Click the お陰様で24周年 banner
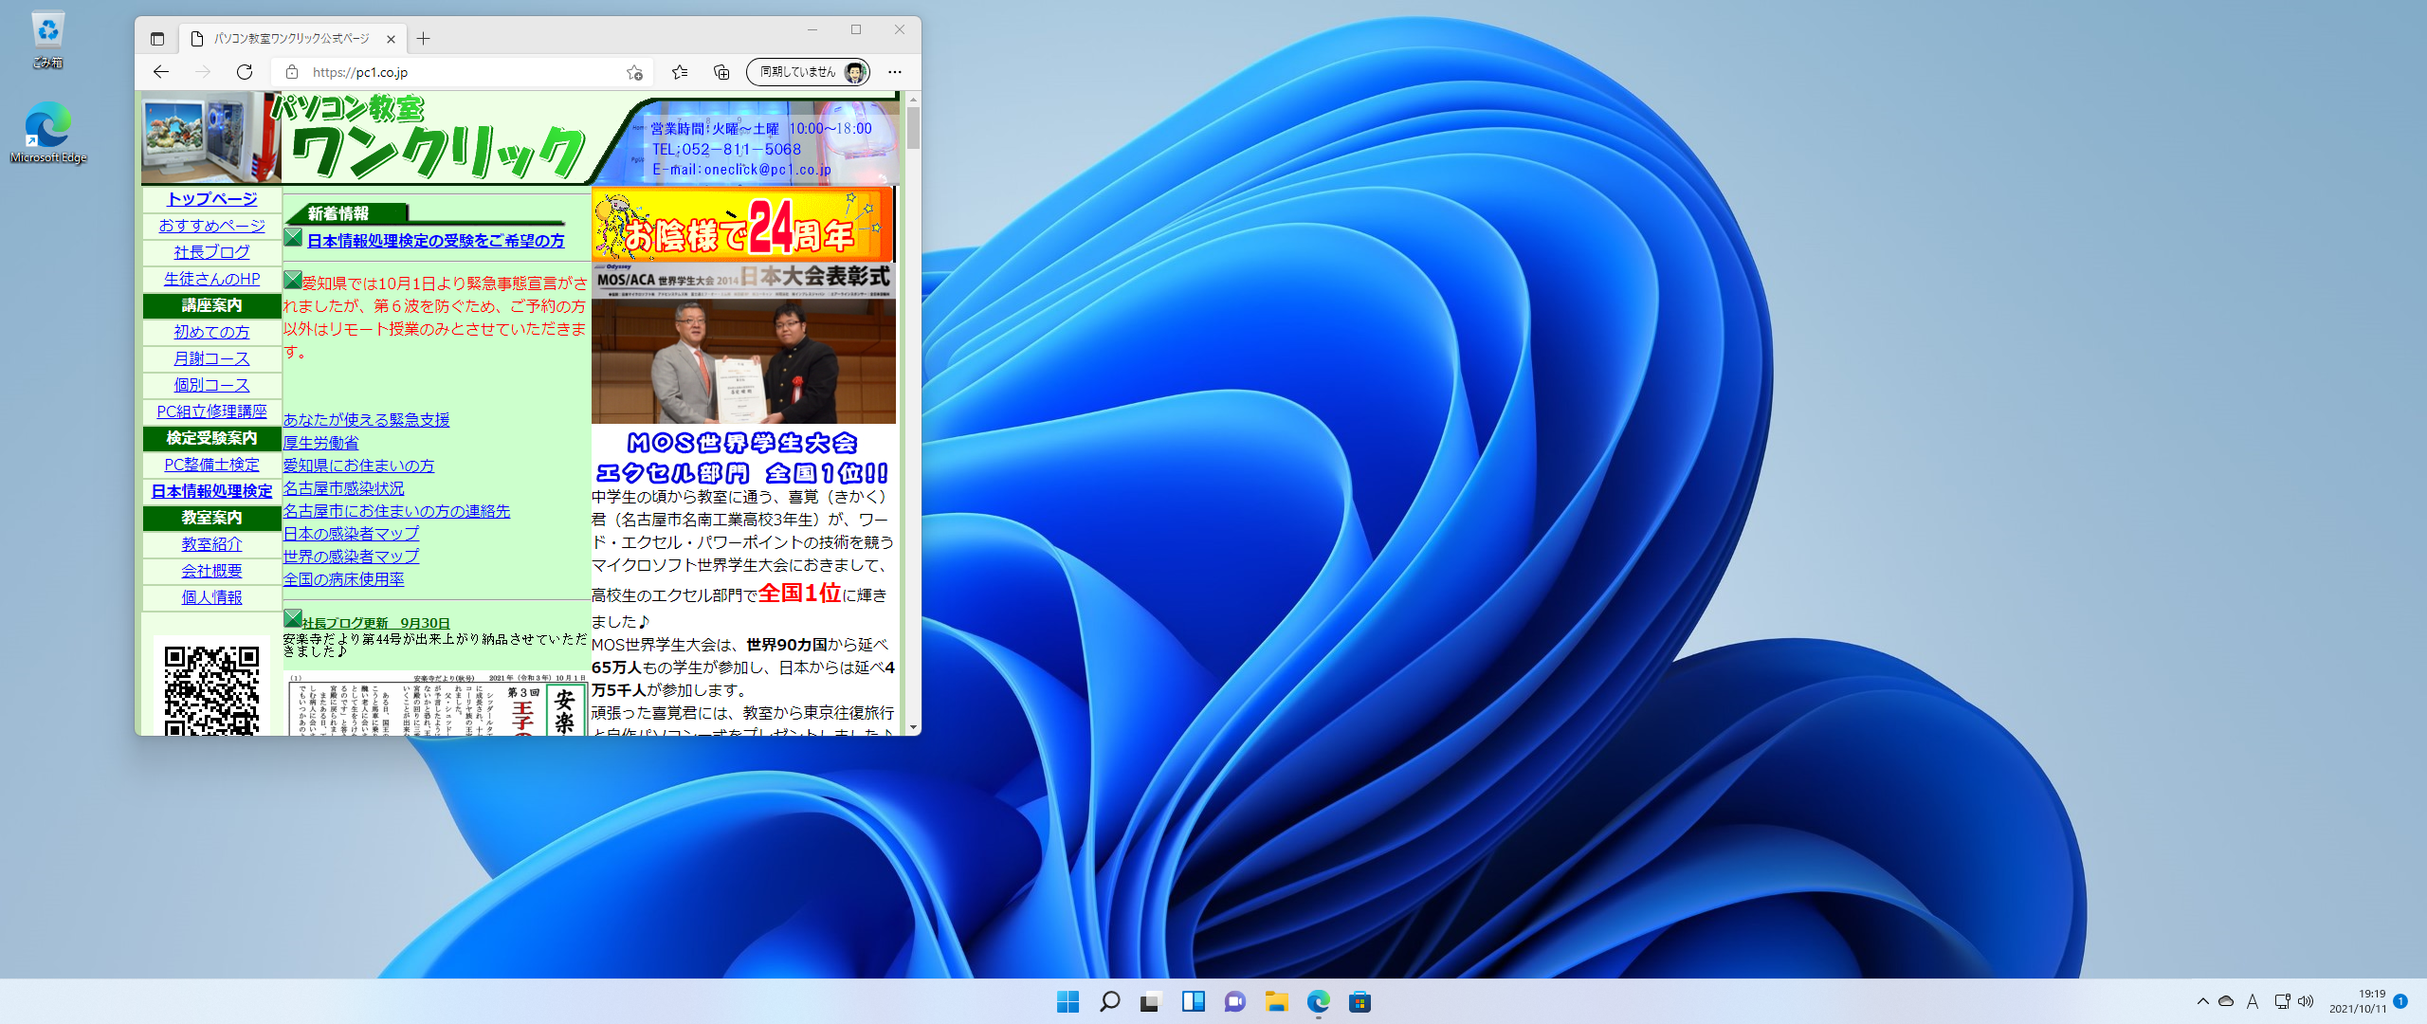 pyautogui.click(x=741, y=224)
